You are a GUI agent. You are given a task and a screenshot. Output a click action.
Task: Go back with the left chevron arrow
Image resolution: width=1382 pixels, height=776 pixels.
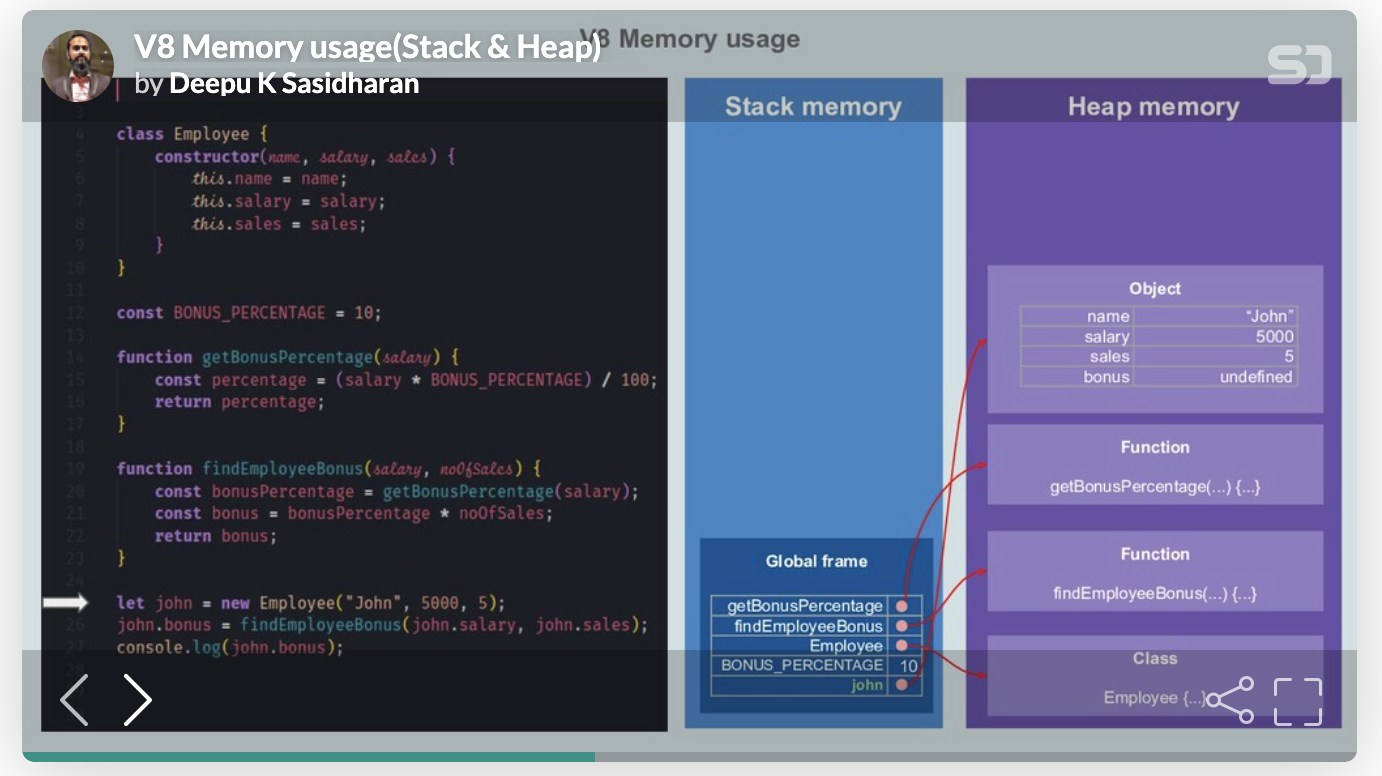(74, 701)
